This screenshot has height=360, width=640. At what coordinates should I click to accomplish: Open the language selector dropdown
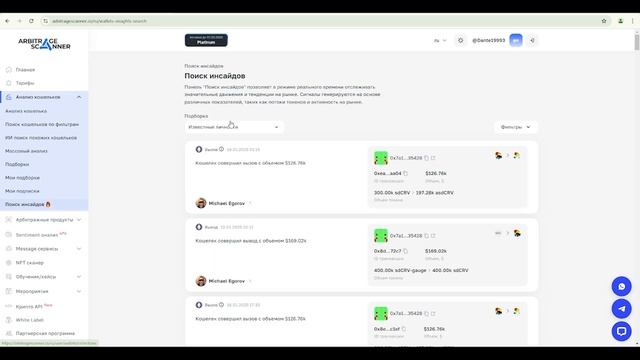point(440,40)
